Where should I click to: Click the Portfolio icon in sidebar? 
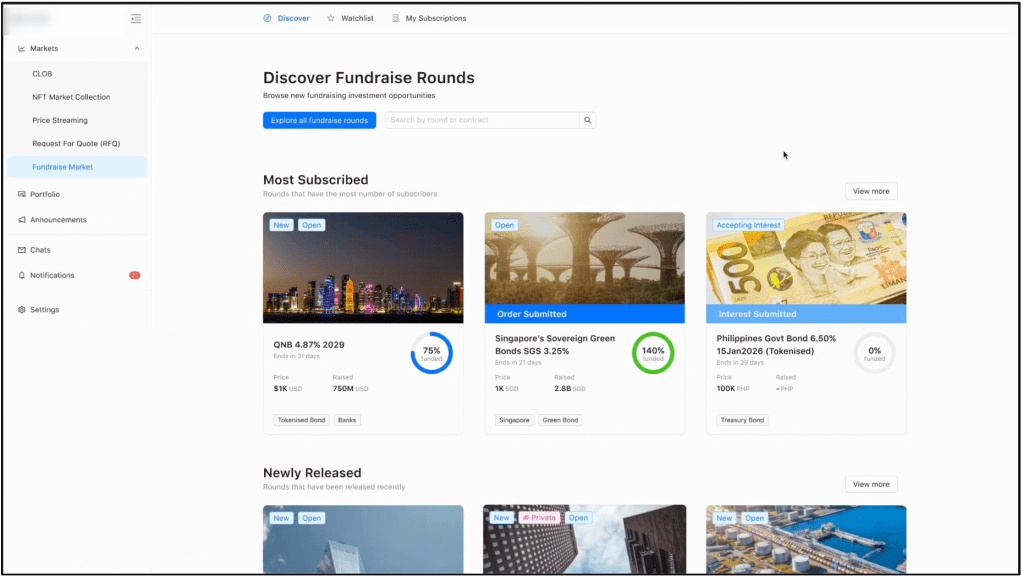coord(22,194)
